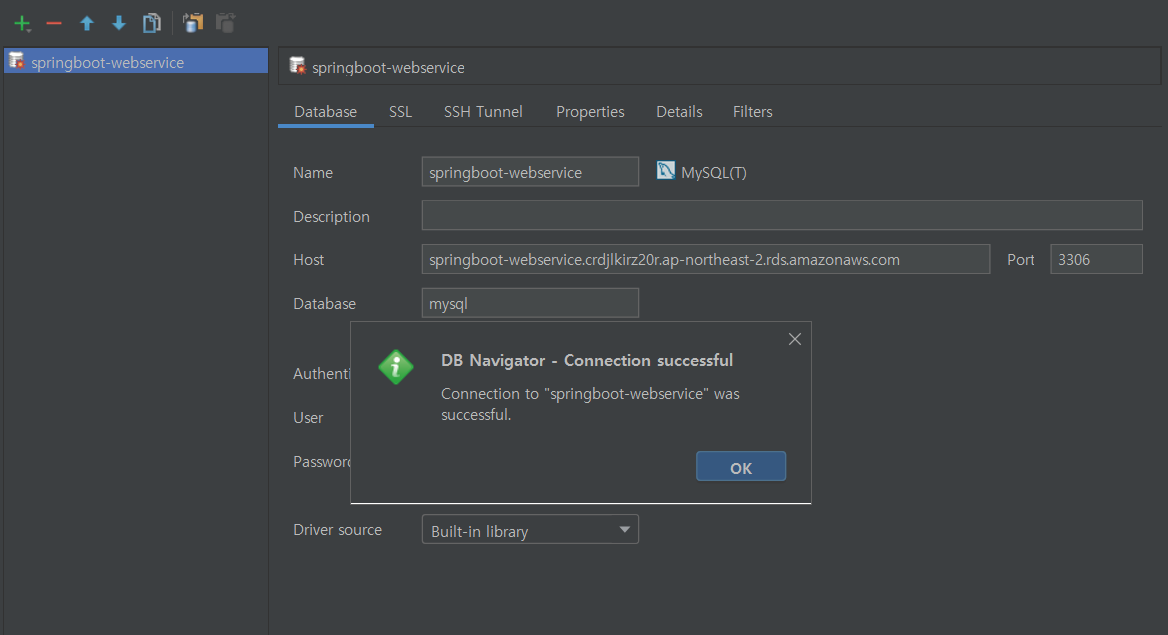Switch to the Properties tab
Screen dimensions: 1168x635
590,112
